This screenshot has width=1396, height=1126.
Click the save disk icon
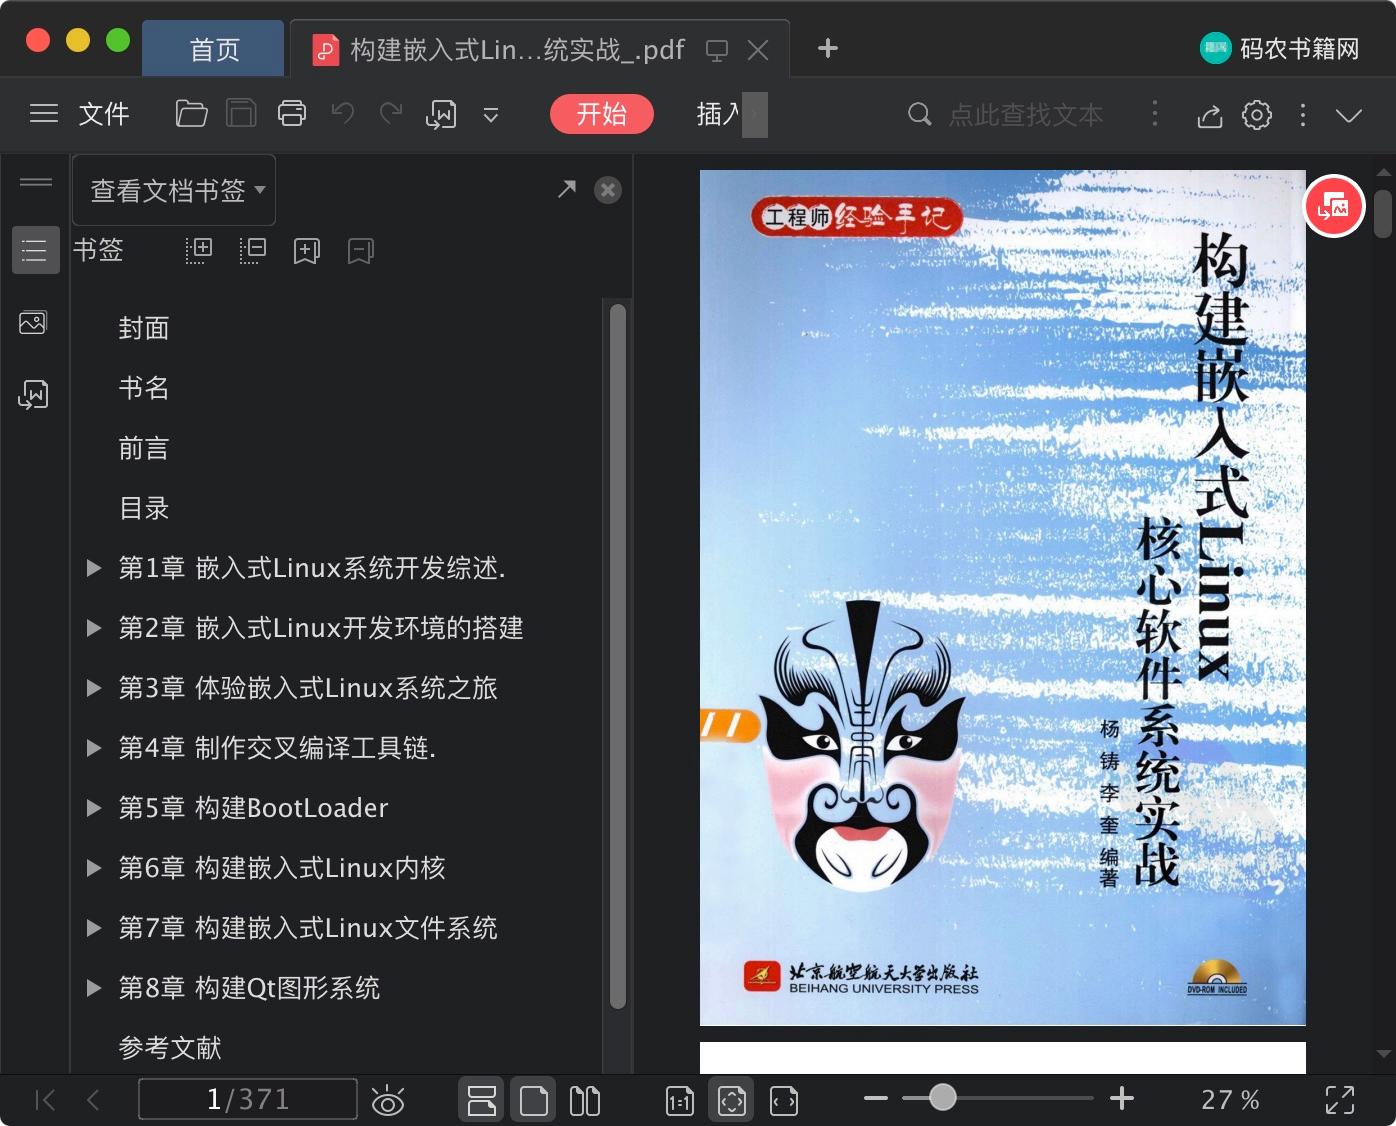point(241,114)
